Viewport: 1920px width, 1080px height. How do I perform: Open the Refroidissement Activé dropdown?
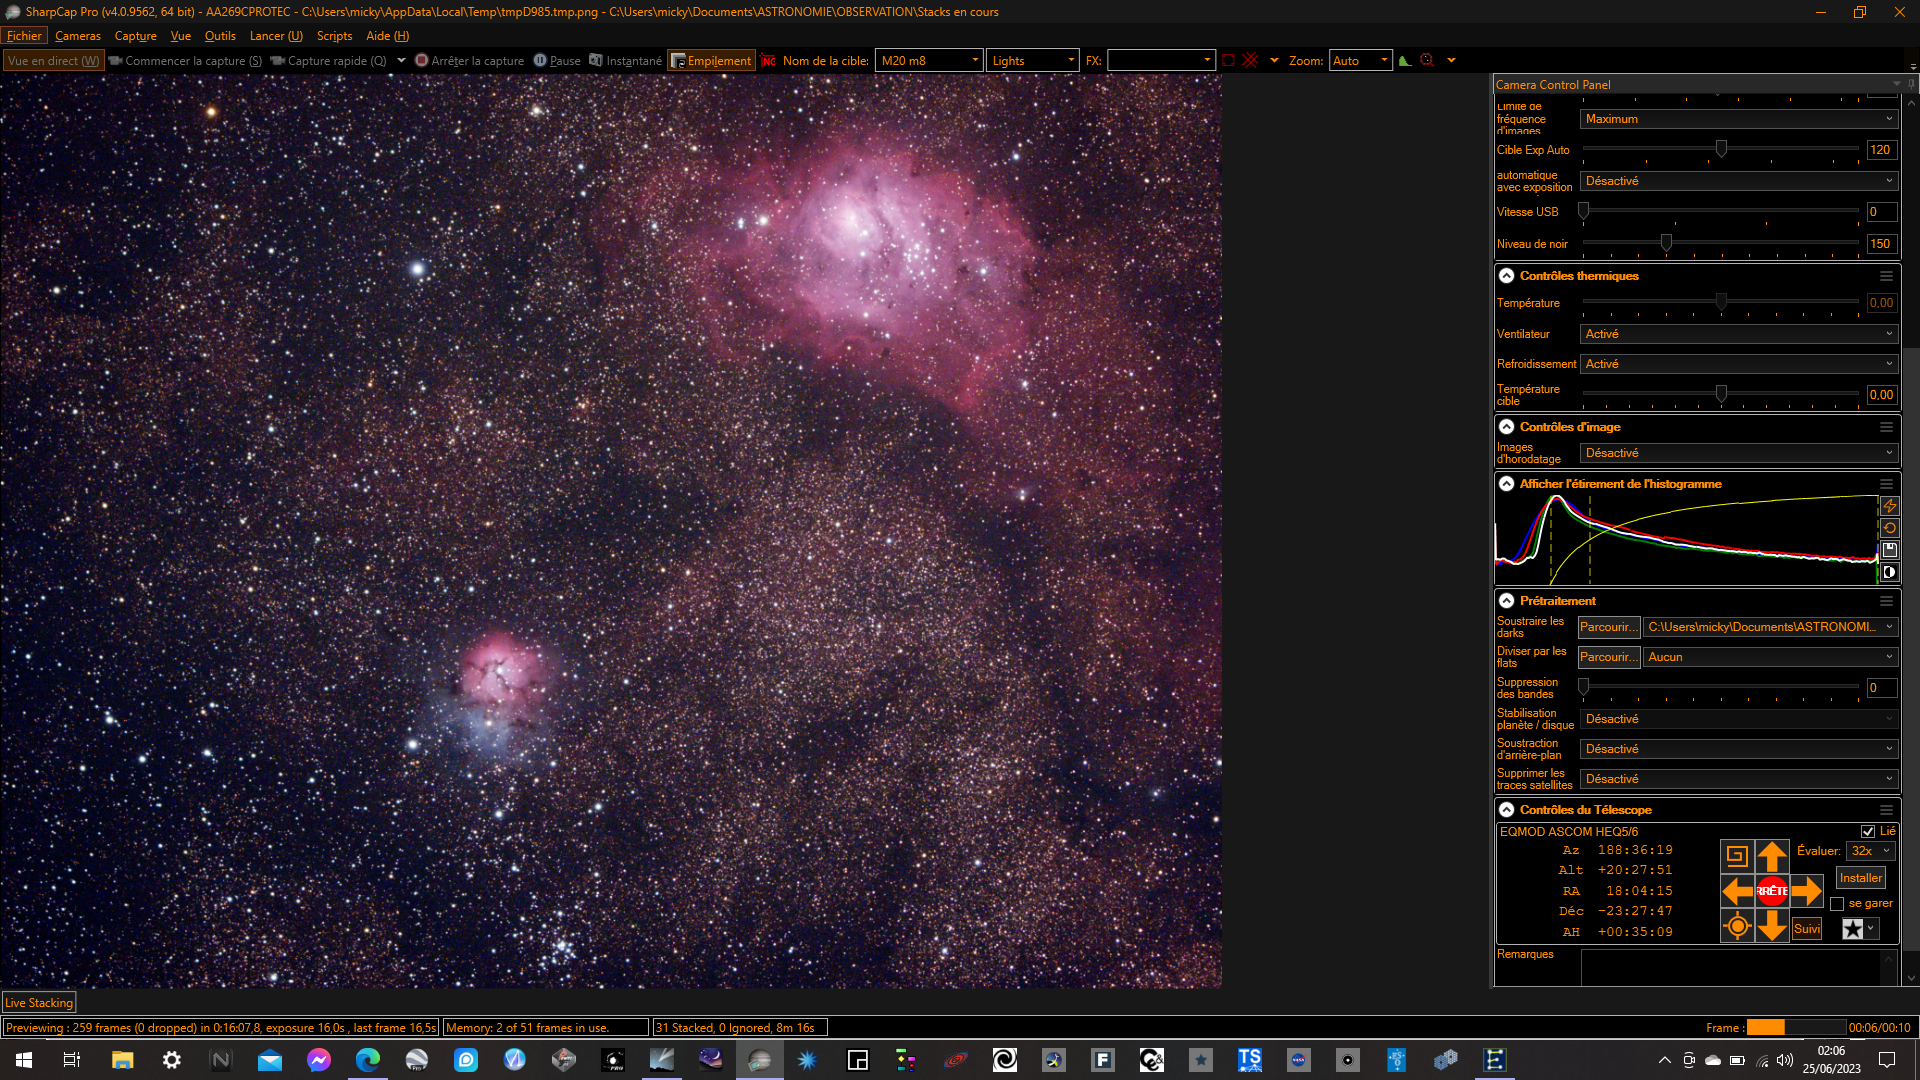1738,364
